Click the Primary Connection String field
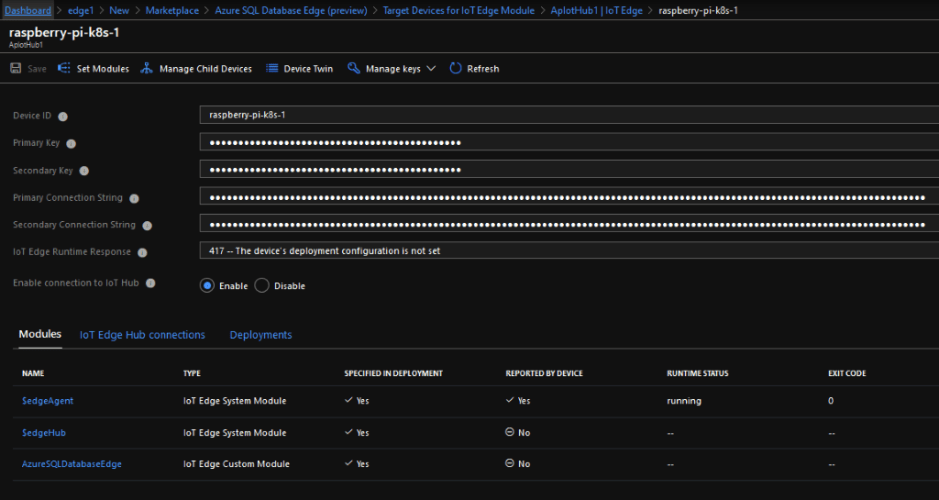Viewport: 939px width, 500px height. coord(568,197)
